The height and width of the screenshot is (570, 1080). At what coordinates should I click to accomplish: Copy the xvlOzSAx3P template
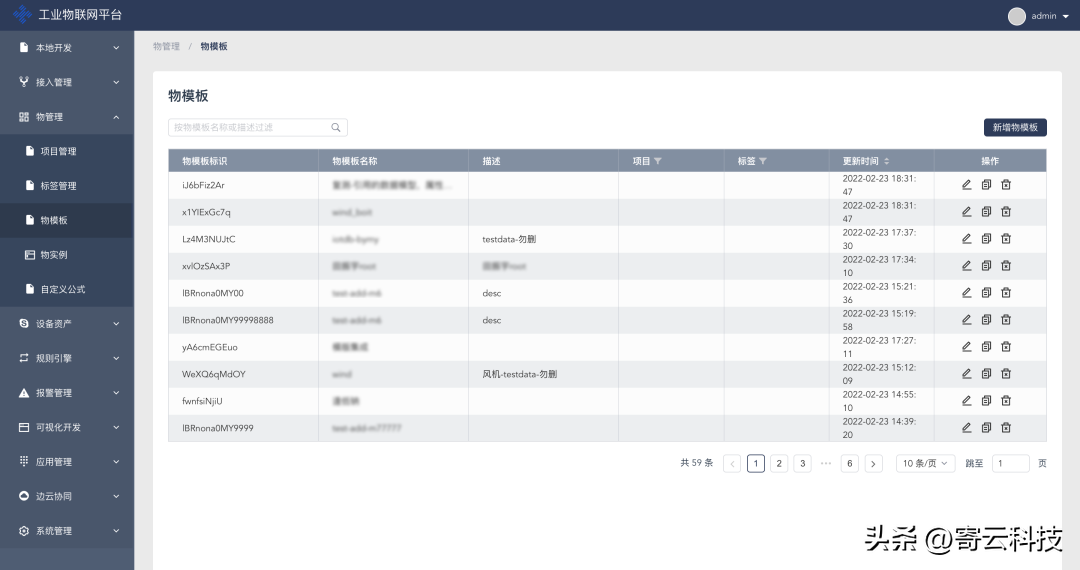pos(986,266)
